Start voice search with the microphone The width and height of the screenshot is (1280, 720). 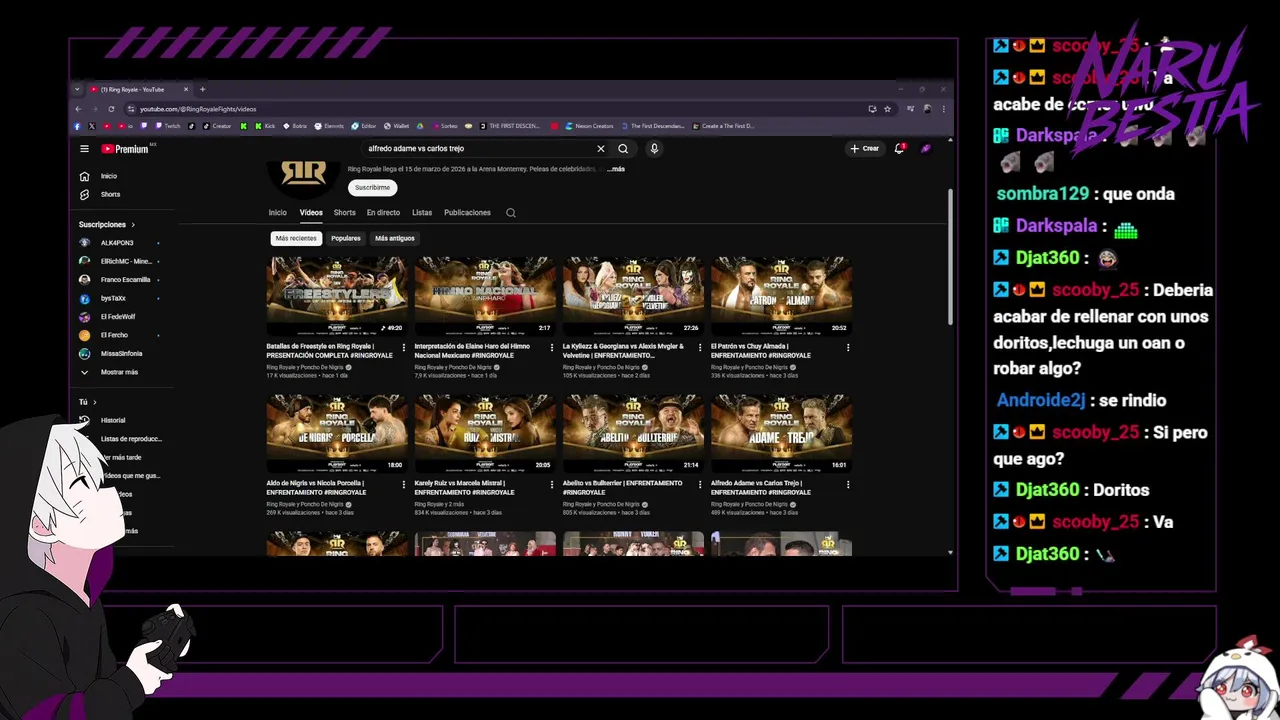[654, 149]
